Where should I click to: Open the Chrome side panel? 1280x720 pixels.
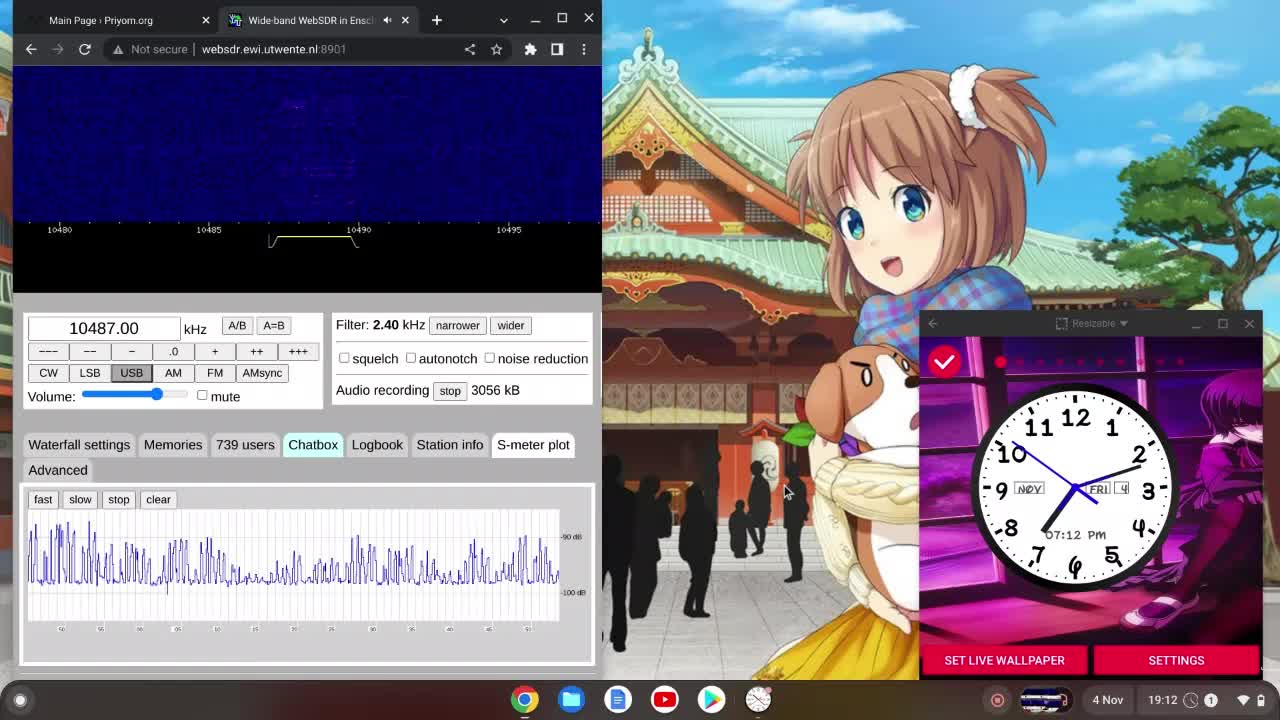[557, 49]
